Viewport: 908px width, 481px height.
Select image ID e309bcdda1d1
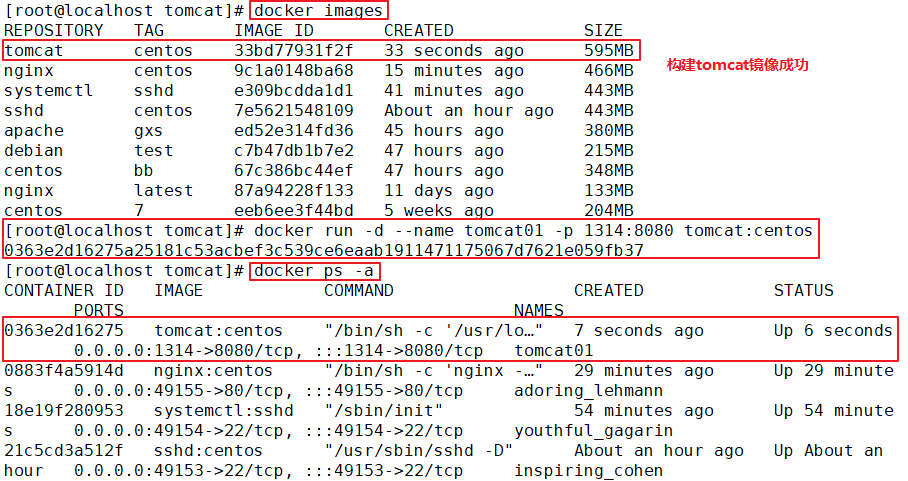click(x=294, y=90)
